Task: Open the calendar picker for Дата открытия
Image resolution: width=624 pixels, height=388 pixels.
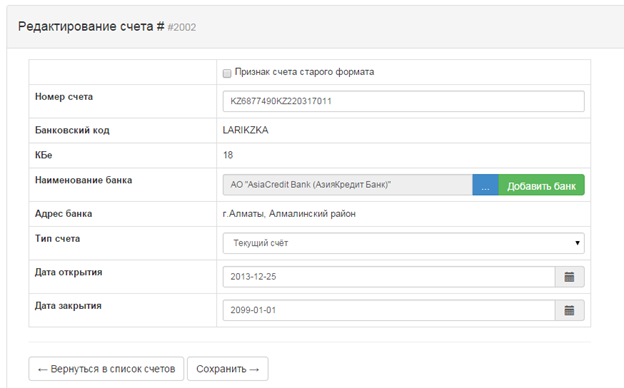Action: click(569, 277)
